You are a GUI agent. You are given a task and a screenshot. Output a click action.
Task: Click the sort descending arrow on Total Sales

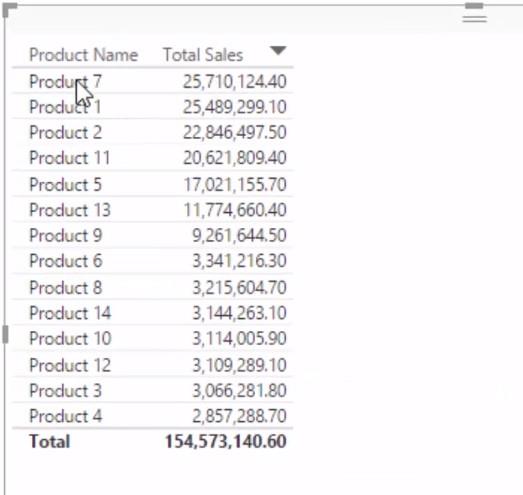click(278, 51)
